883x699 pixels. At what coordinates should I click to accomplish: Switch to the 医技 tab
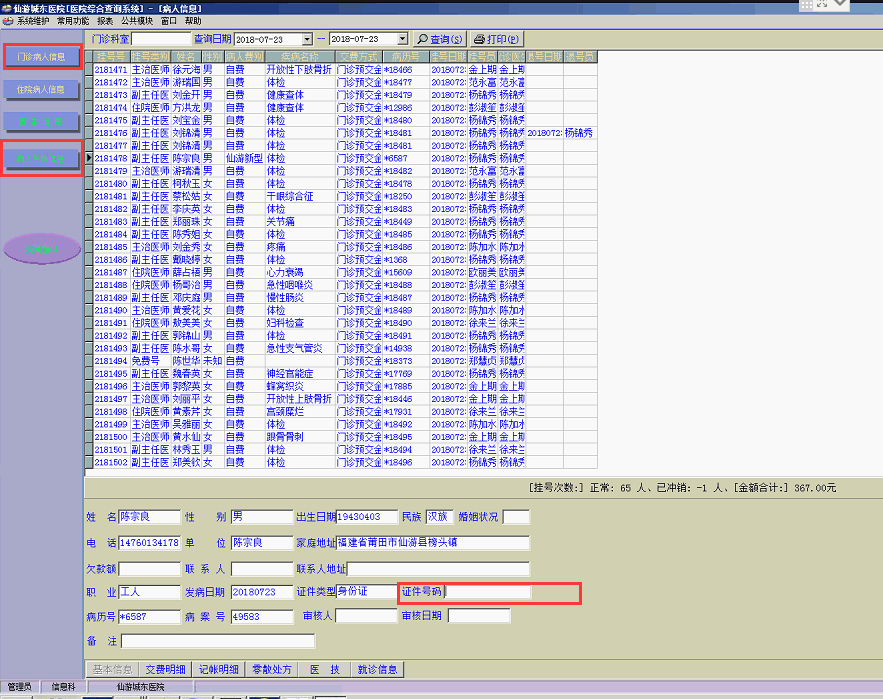point(324,669)
